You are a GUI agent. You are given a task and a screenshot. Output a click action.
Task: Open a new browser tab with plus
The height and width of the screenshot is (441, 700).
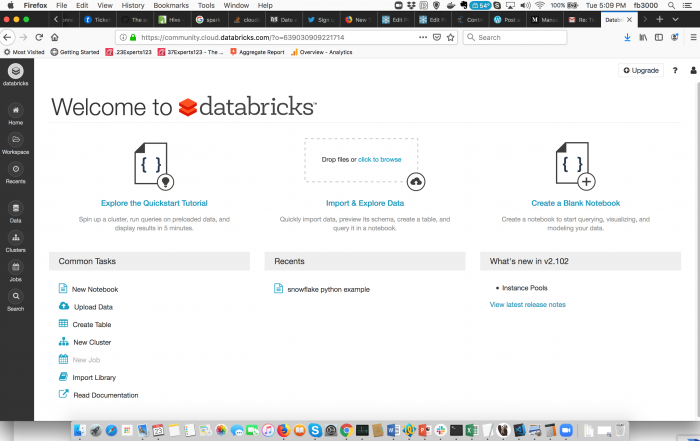[660, 19]
